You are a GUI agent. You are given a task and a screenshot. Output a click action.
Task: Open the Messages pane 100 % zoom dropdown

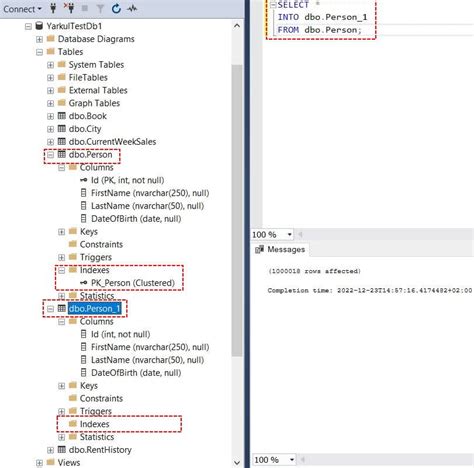(292, 460)
